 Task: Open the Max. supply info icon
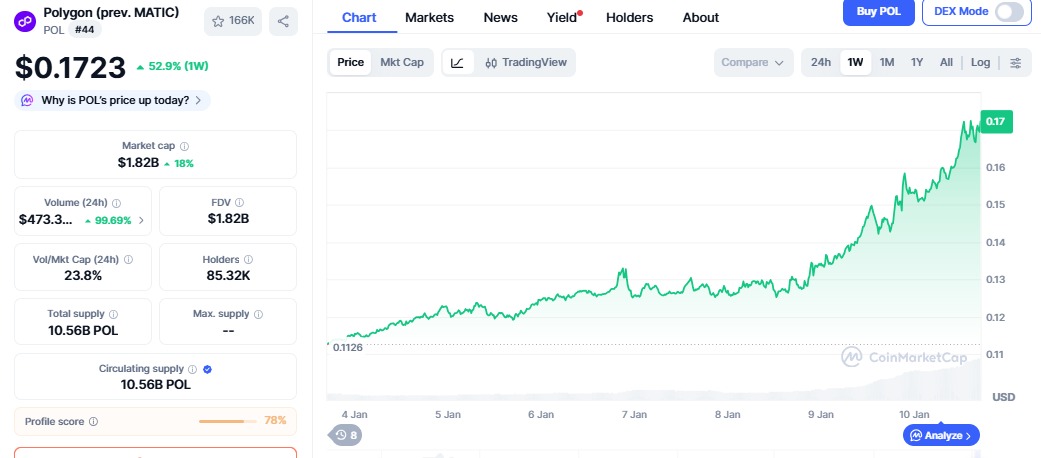(x=258, y=314)
